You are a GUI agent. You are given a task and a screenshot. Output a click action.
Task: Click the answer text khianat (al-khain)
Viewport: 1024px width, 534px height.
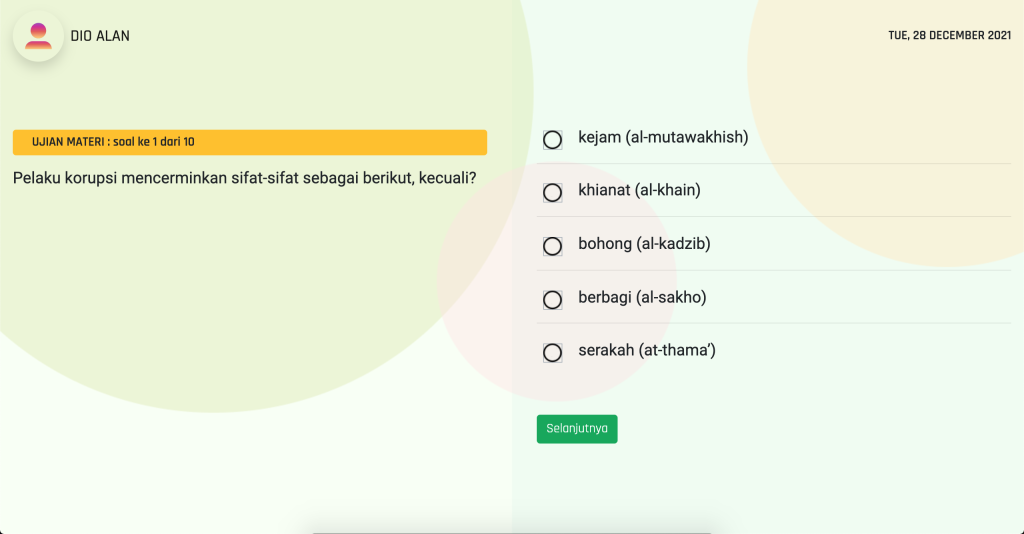(x=639, y=190)
